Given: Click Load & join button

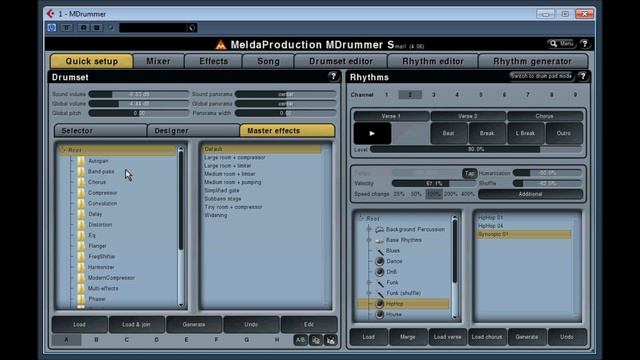Looking at the screenshot, I should [x=137, y=324].
